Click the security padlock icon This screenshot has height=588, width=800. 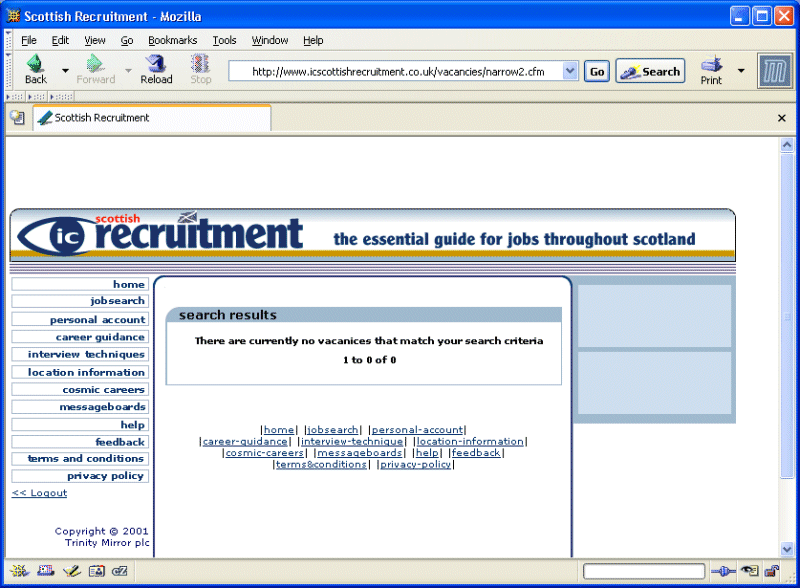pos(772,571)
